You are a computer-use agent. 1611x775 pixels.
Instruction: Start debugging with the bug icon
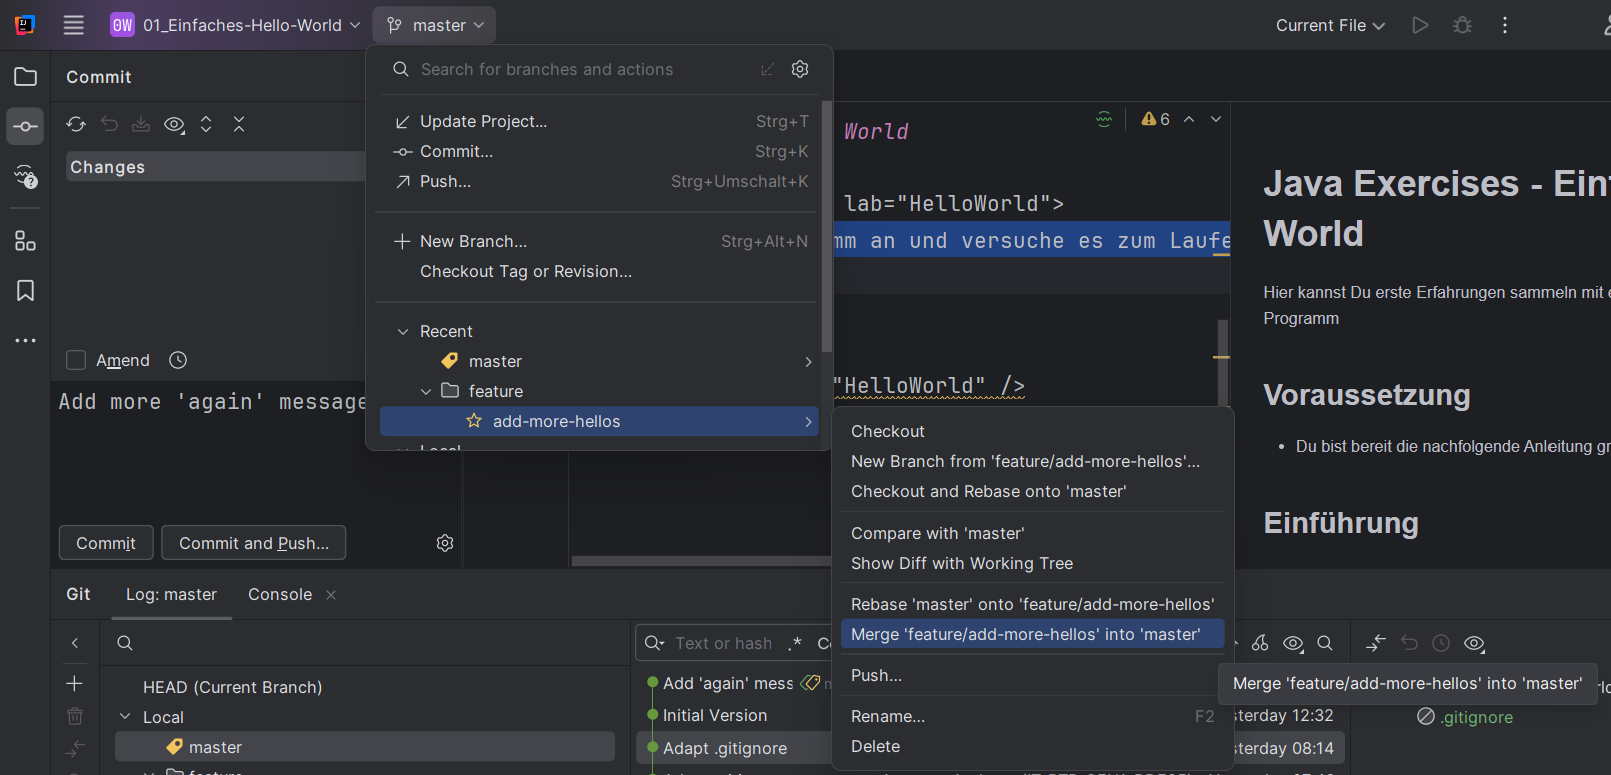1462,25
